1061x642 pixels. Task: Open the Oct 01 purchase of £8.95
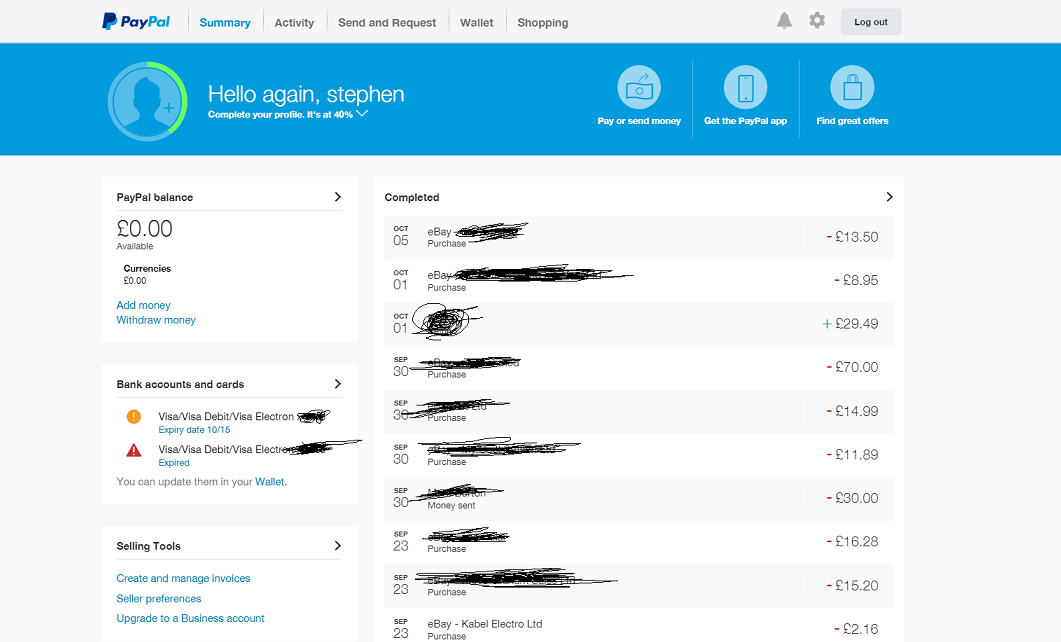click(x=638, y=280)
